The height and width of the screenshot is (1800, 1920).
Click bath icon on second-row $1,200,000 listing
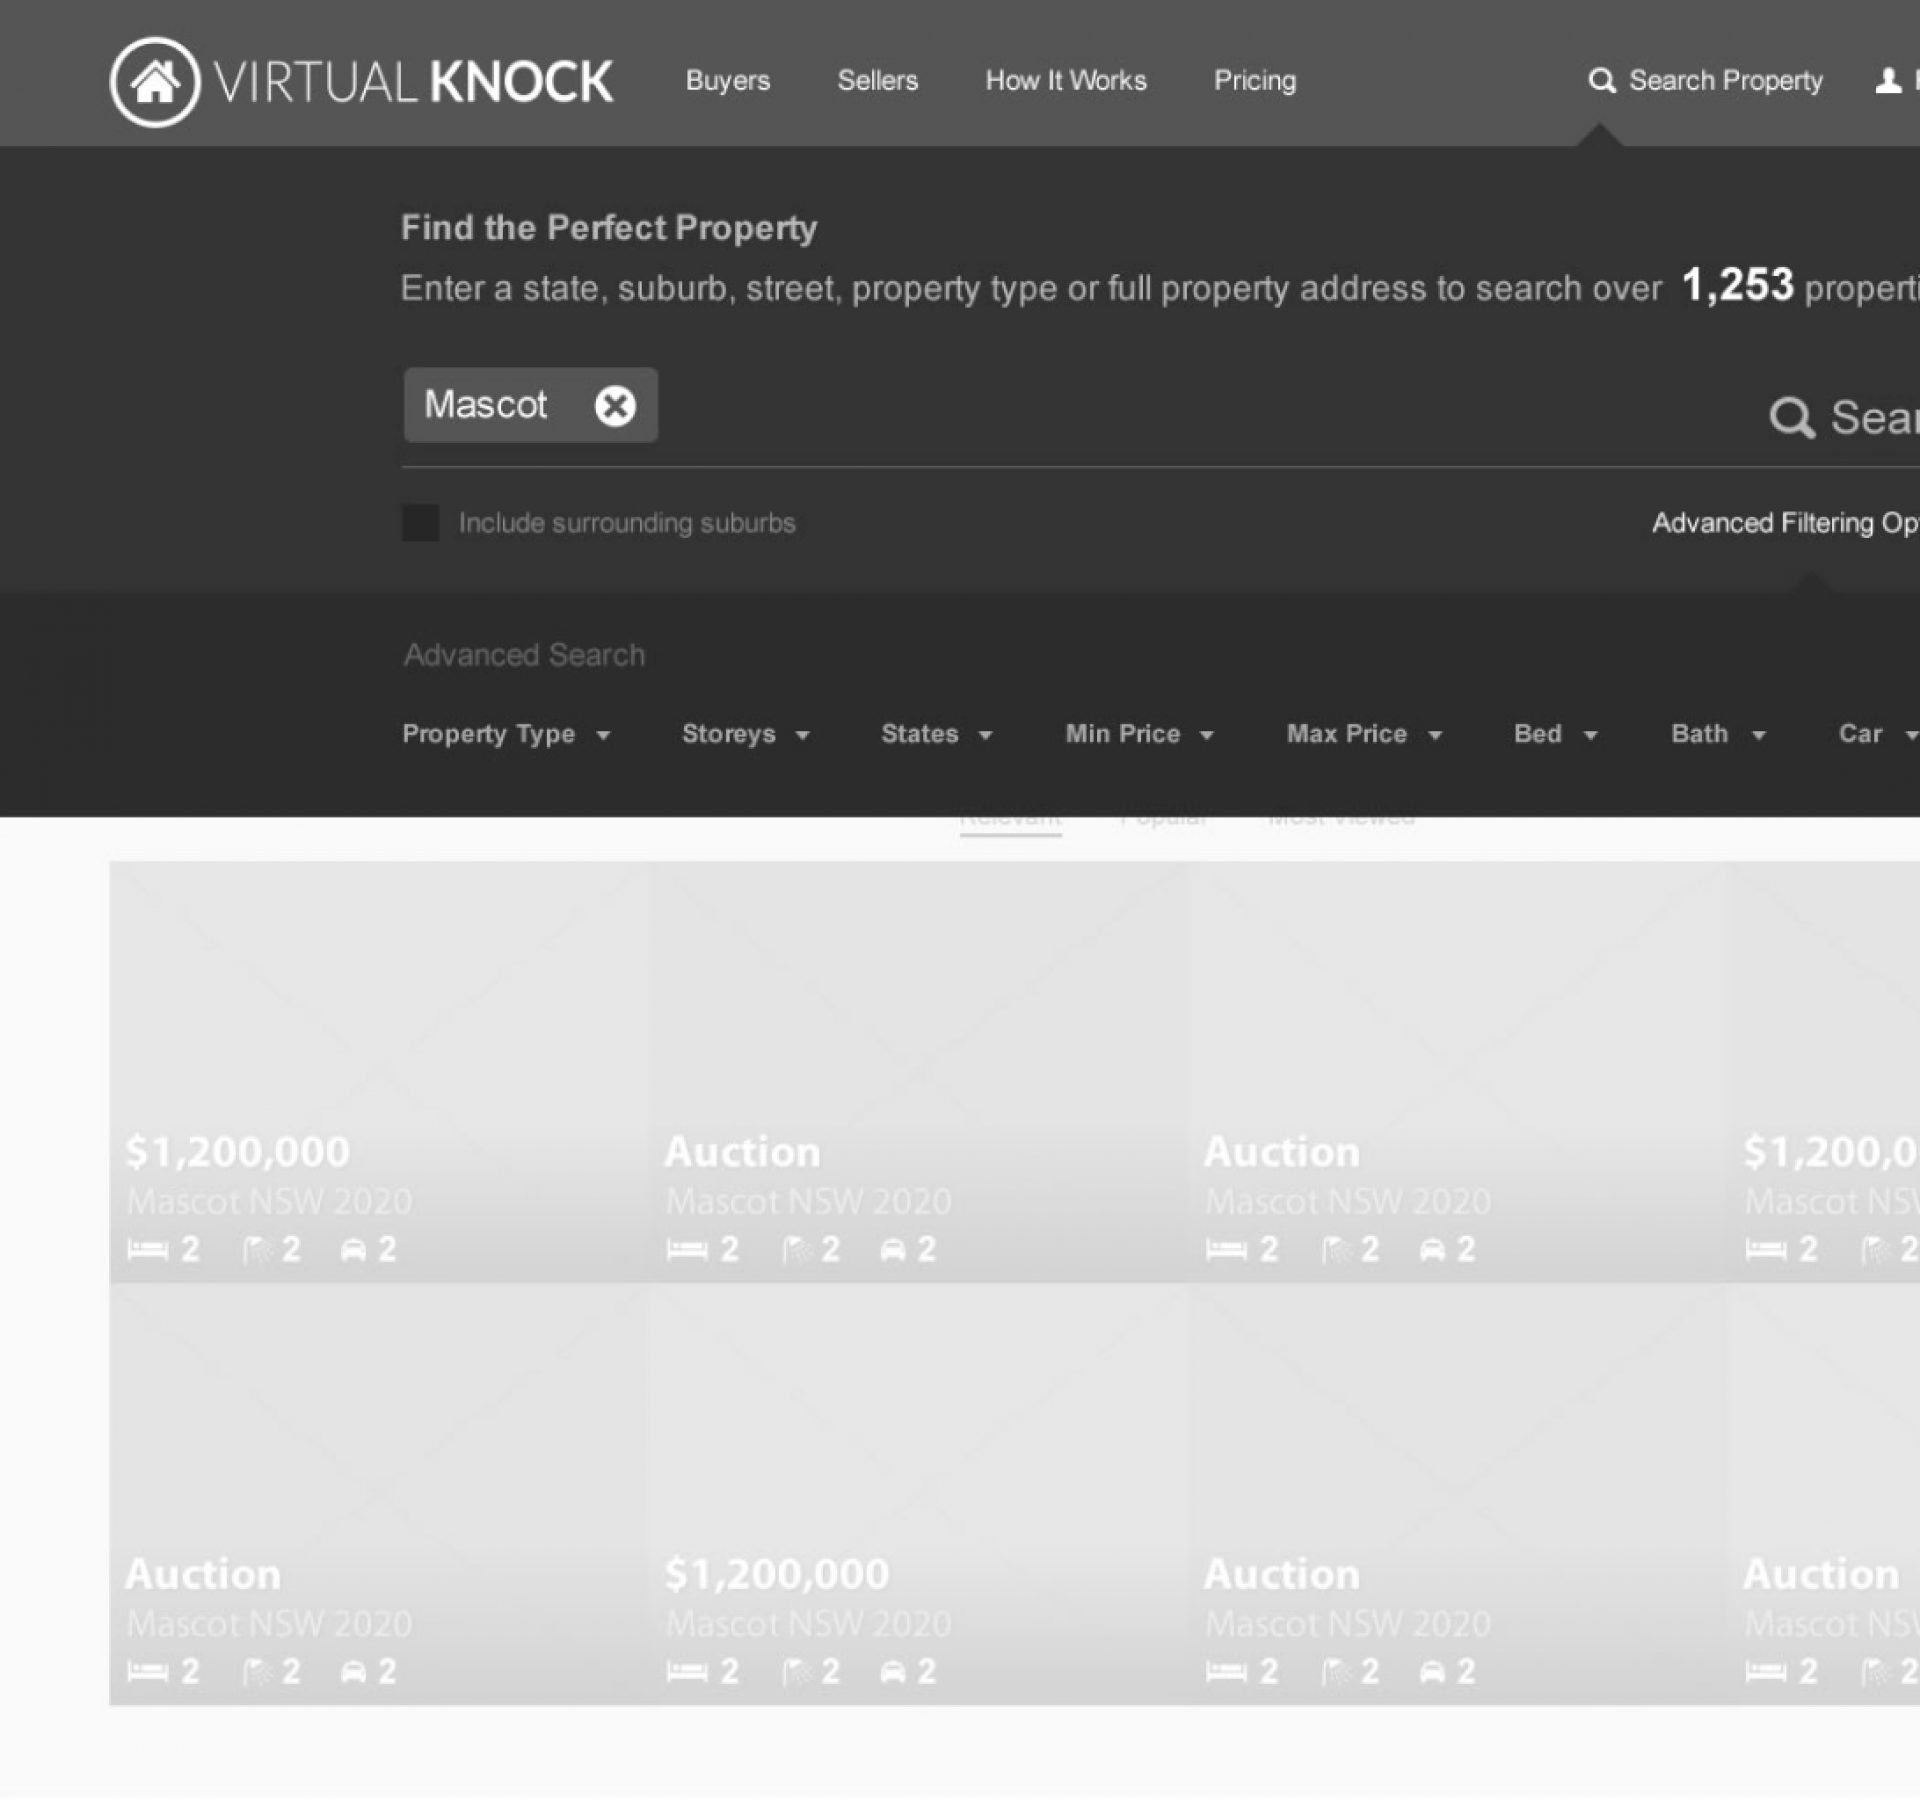(797, 1672)
